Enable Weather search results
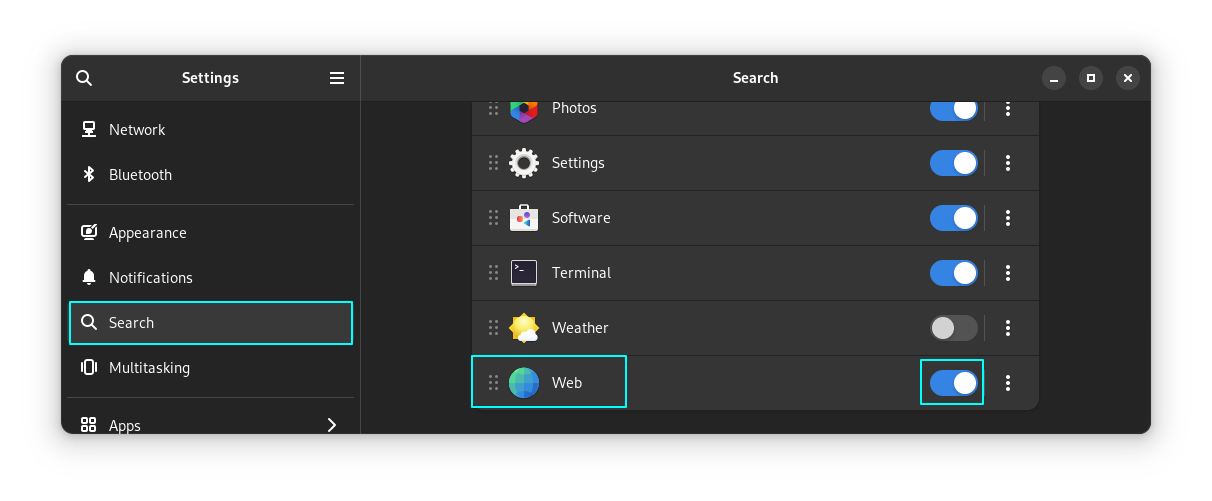Image resolution: width=1212 pixels, height=501 pixels. click(954, 328)
